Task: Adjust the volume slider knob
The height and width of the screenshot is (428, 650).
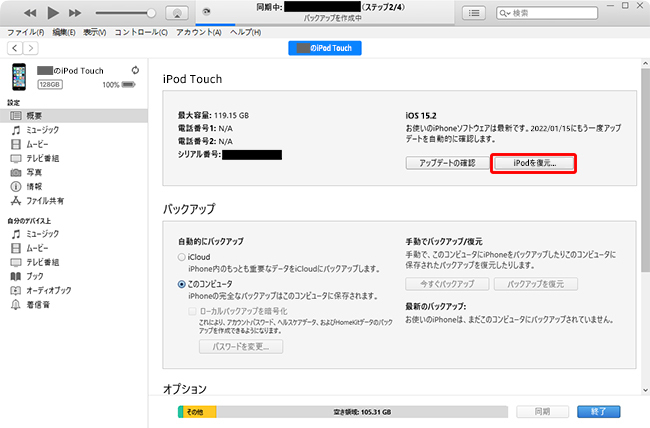Action: click(151, 13)
